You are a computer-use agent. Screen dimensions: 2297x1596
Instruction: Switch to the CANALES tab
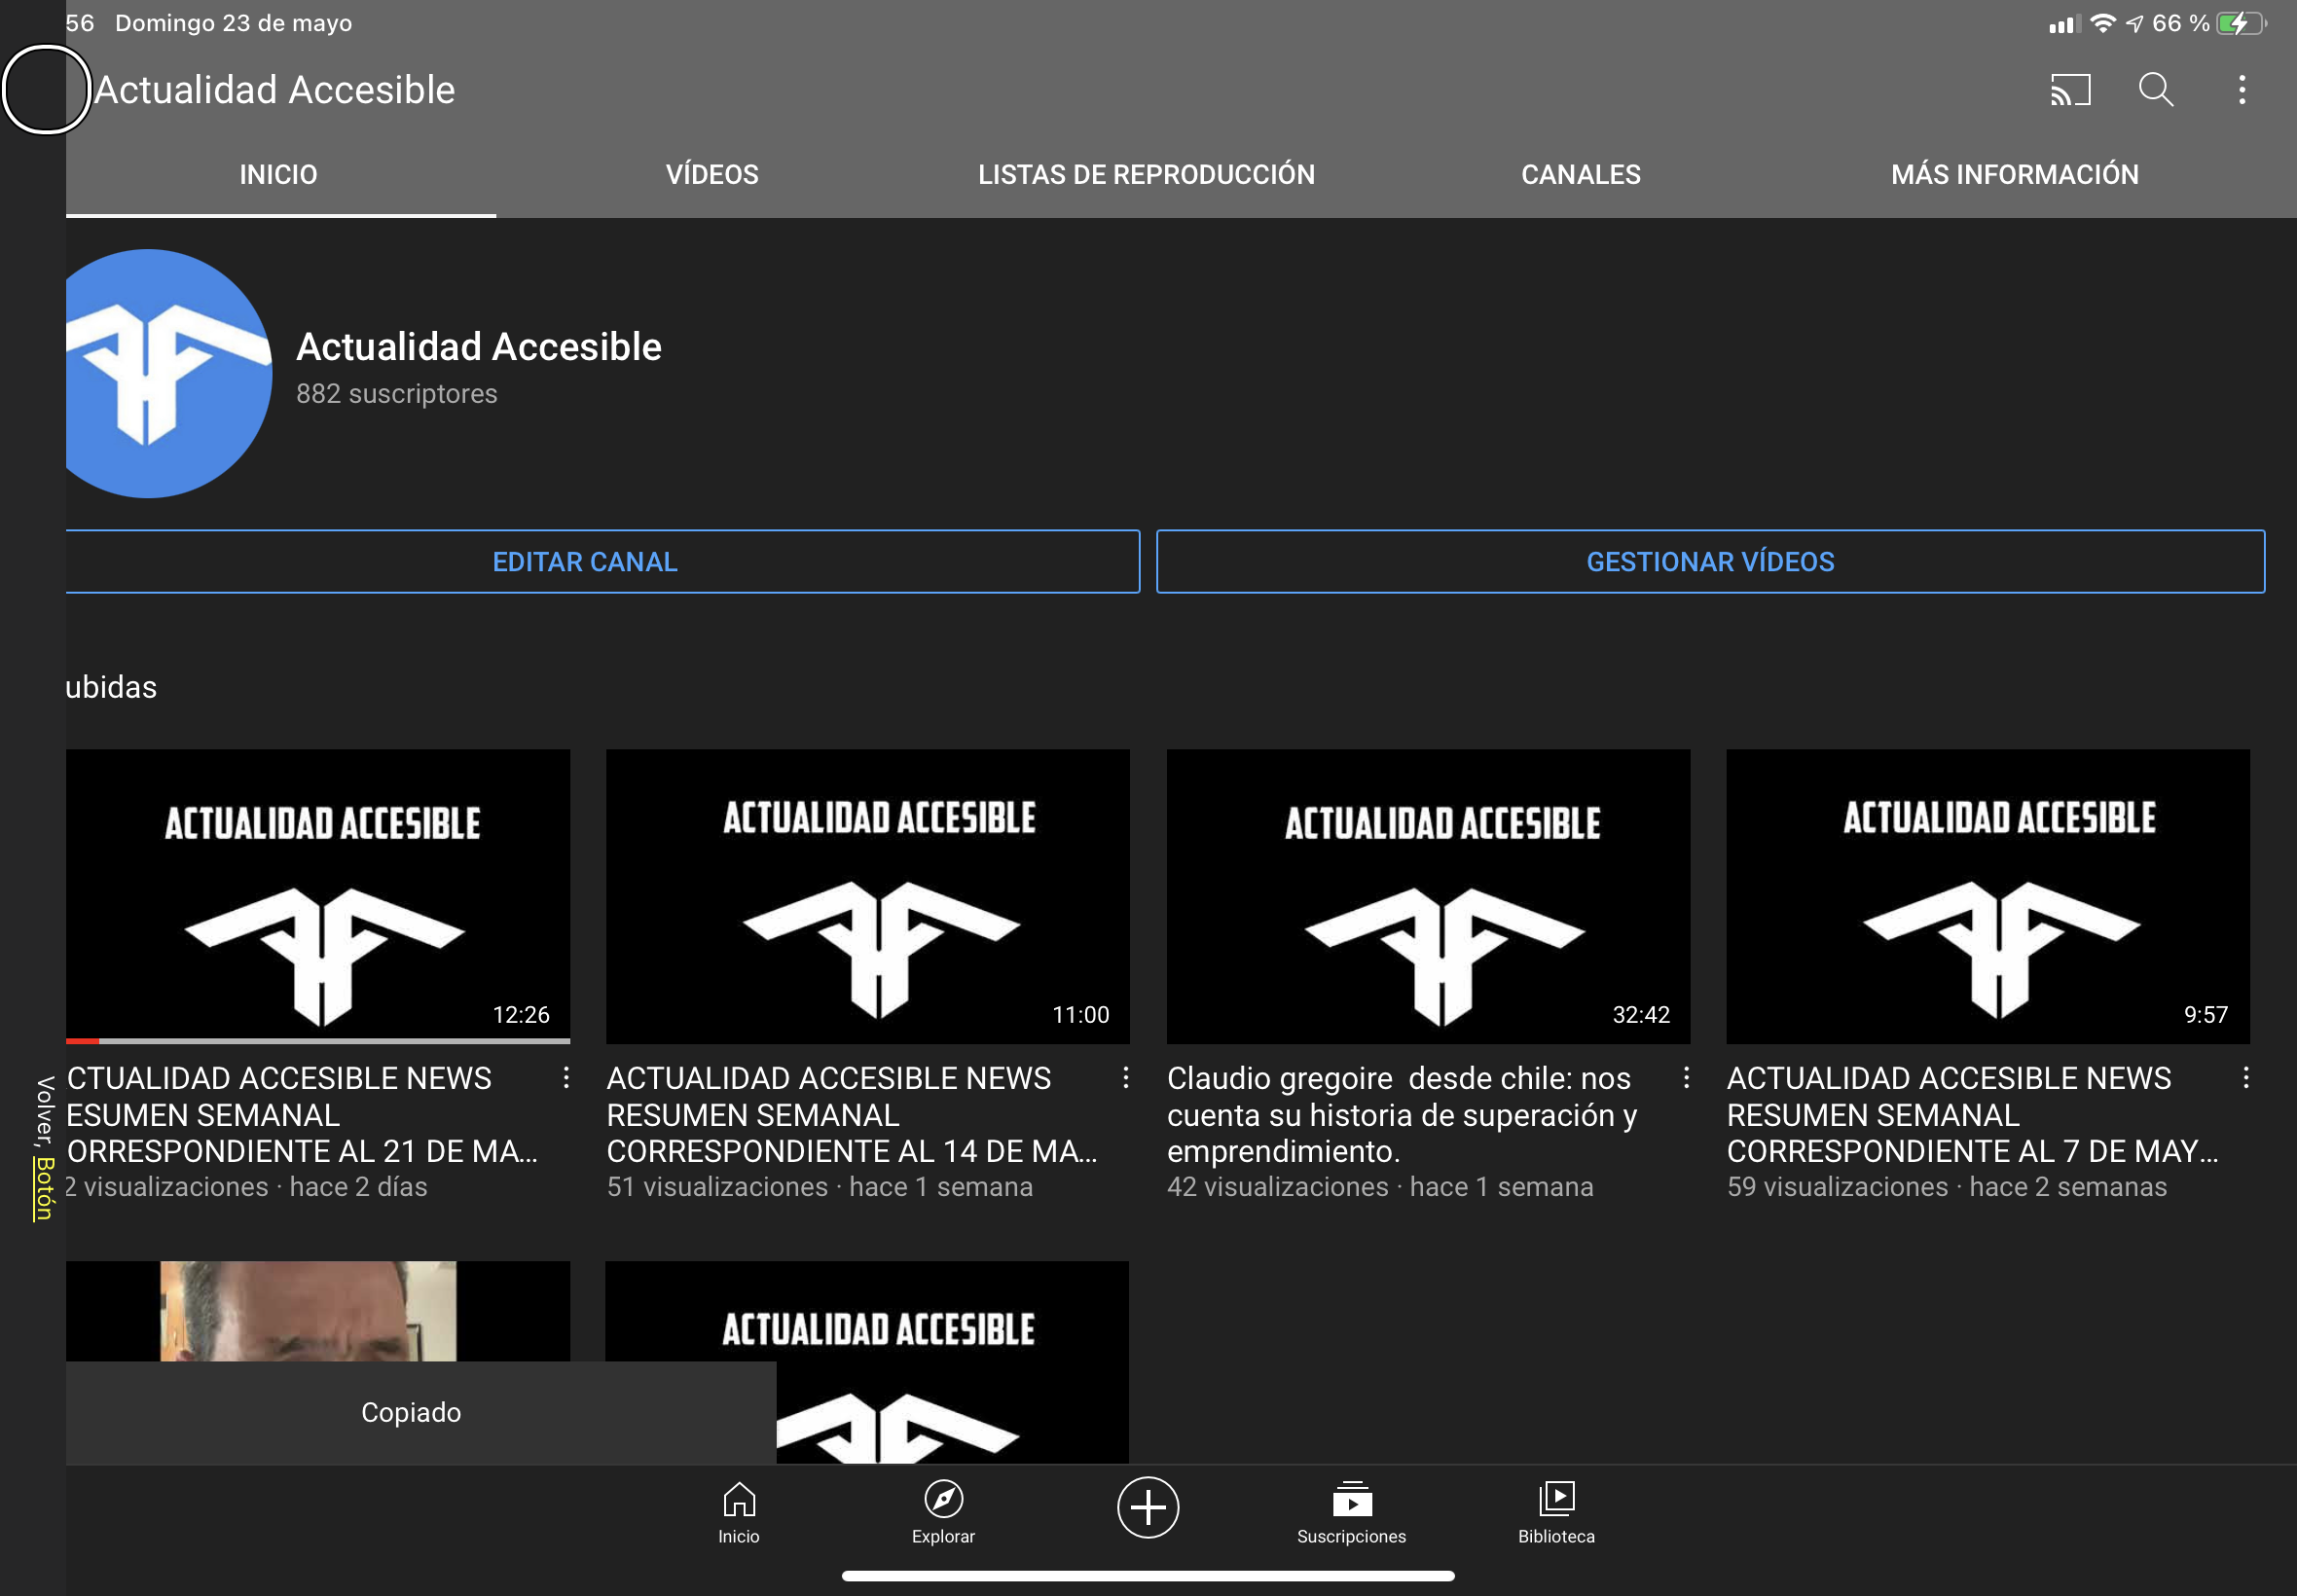(x=1581, y=174)
